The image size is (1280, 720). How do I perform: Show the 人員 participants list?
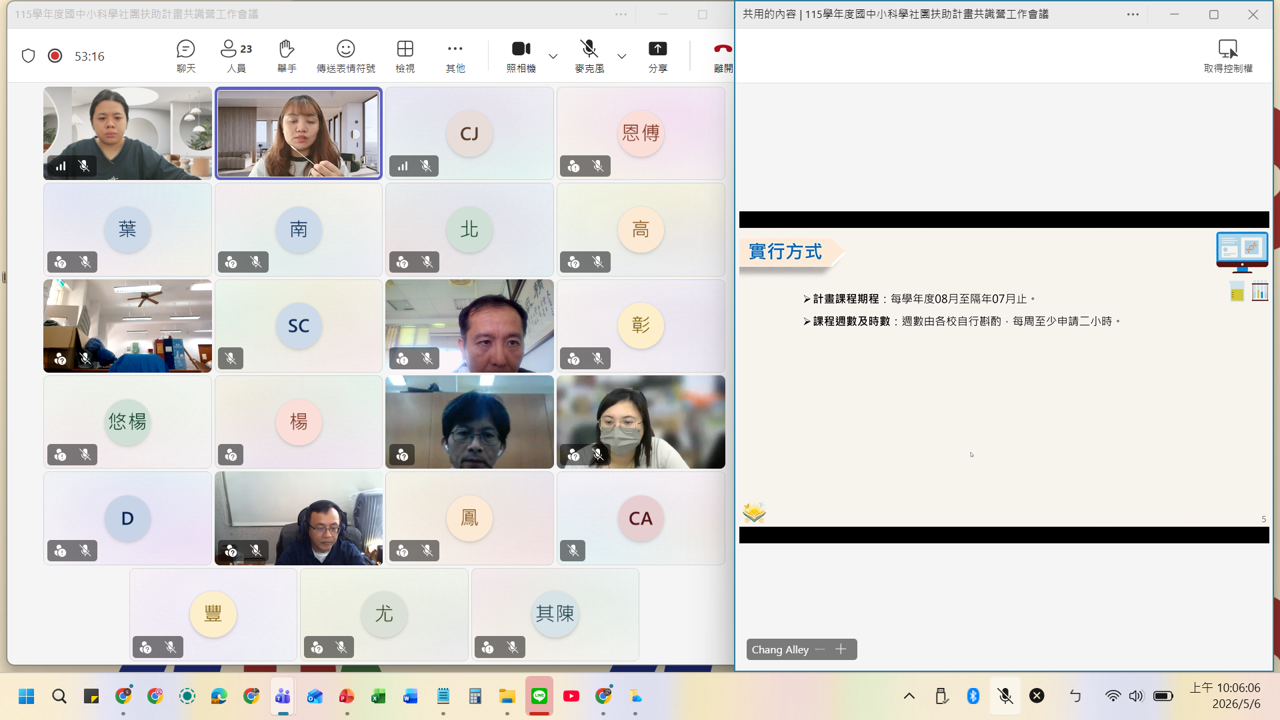click(x=236, y=56)
